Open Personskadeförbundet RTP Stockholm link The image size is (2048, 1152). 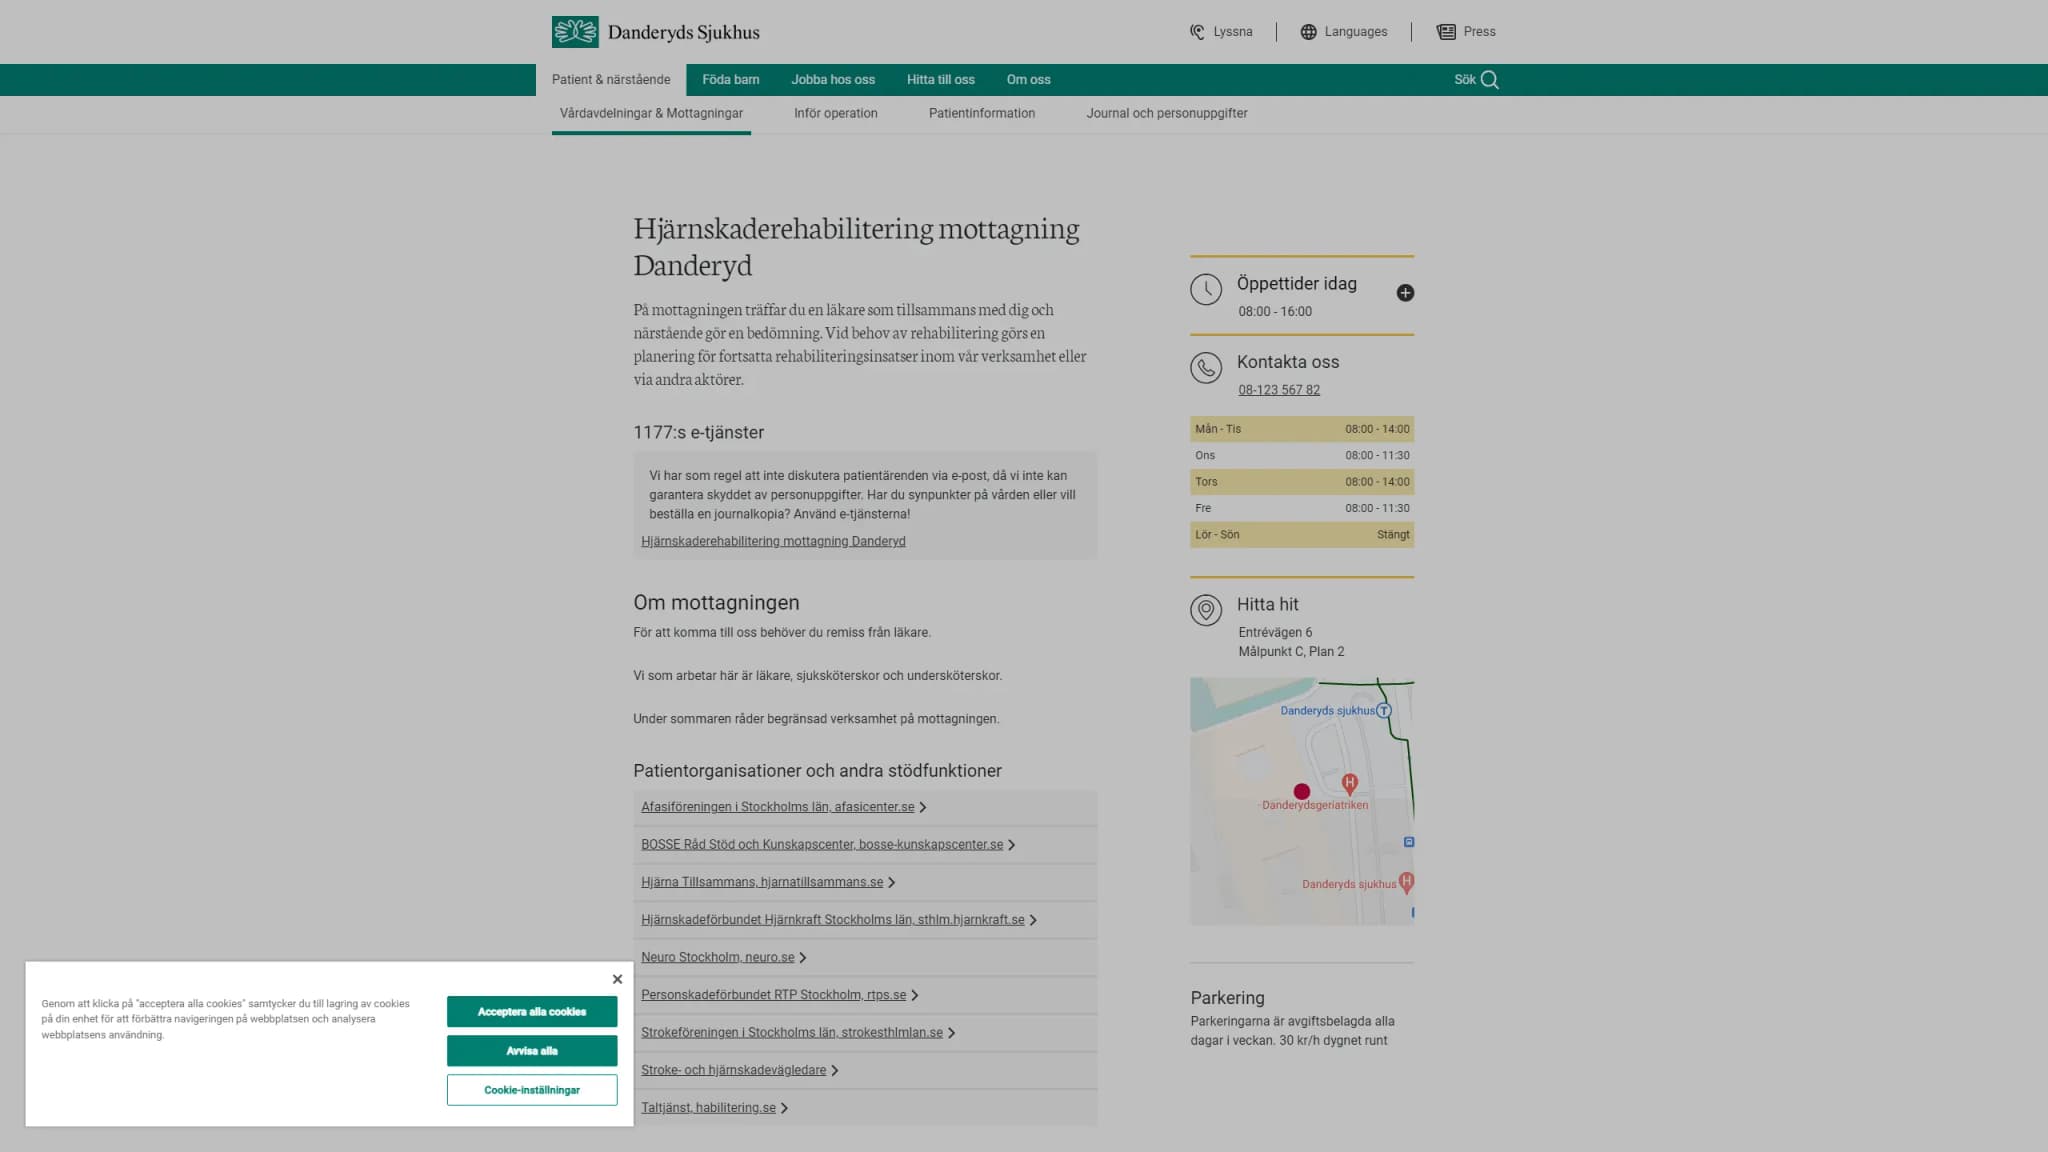click(x=774, y=995)
